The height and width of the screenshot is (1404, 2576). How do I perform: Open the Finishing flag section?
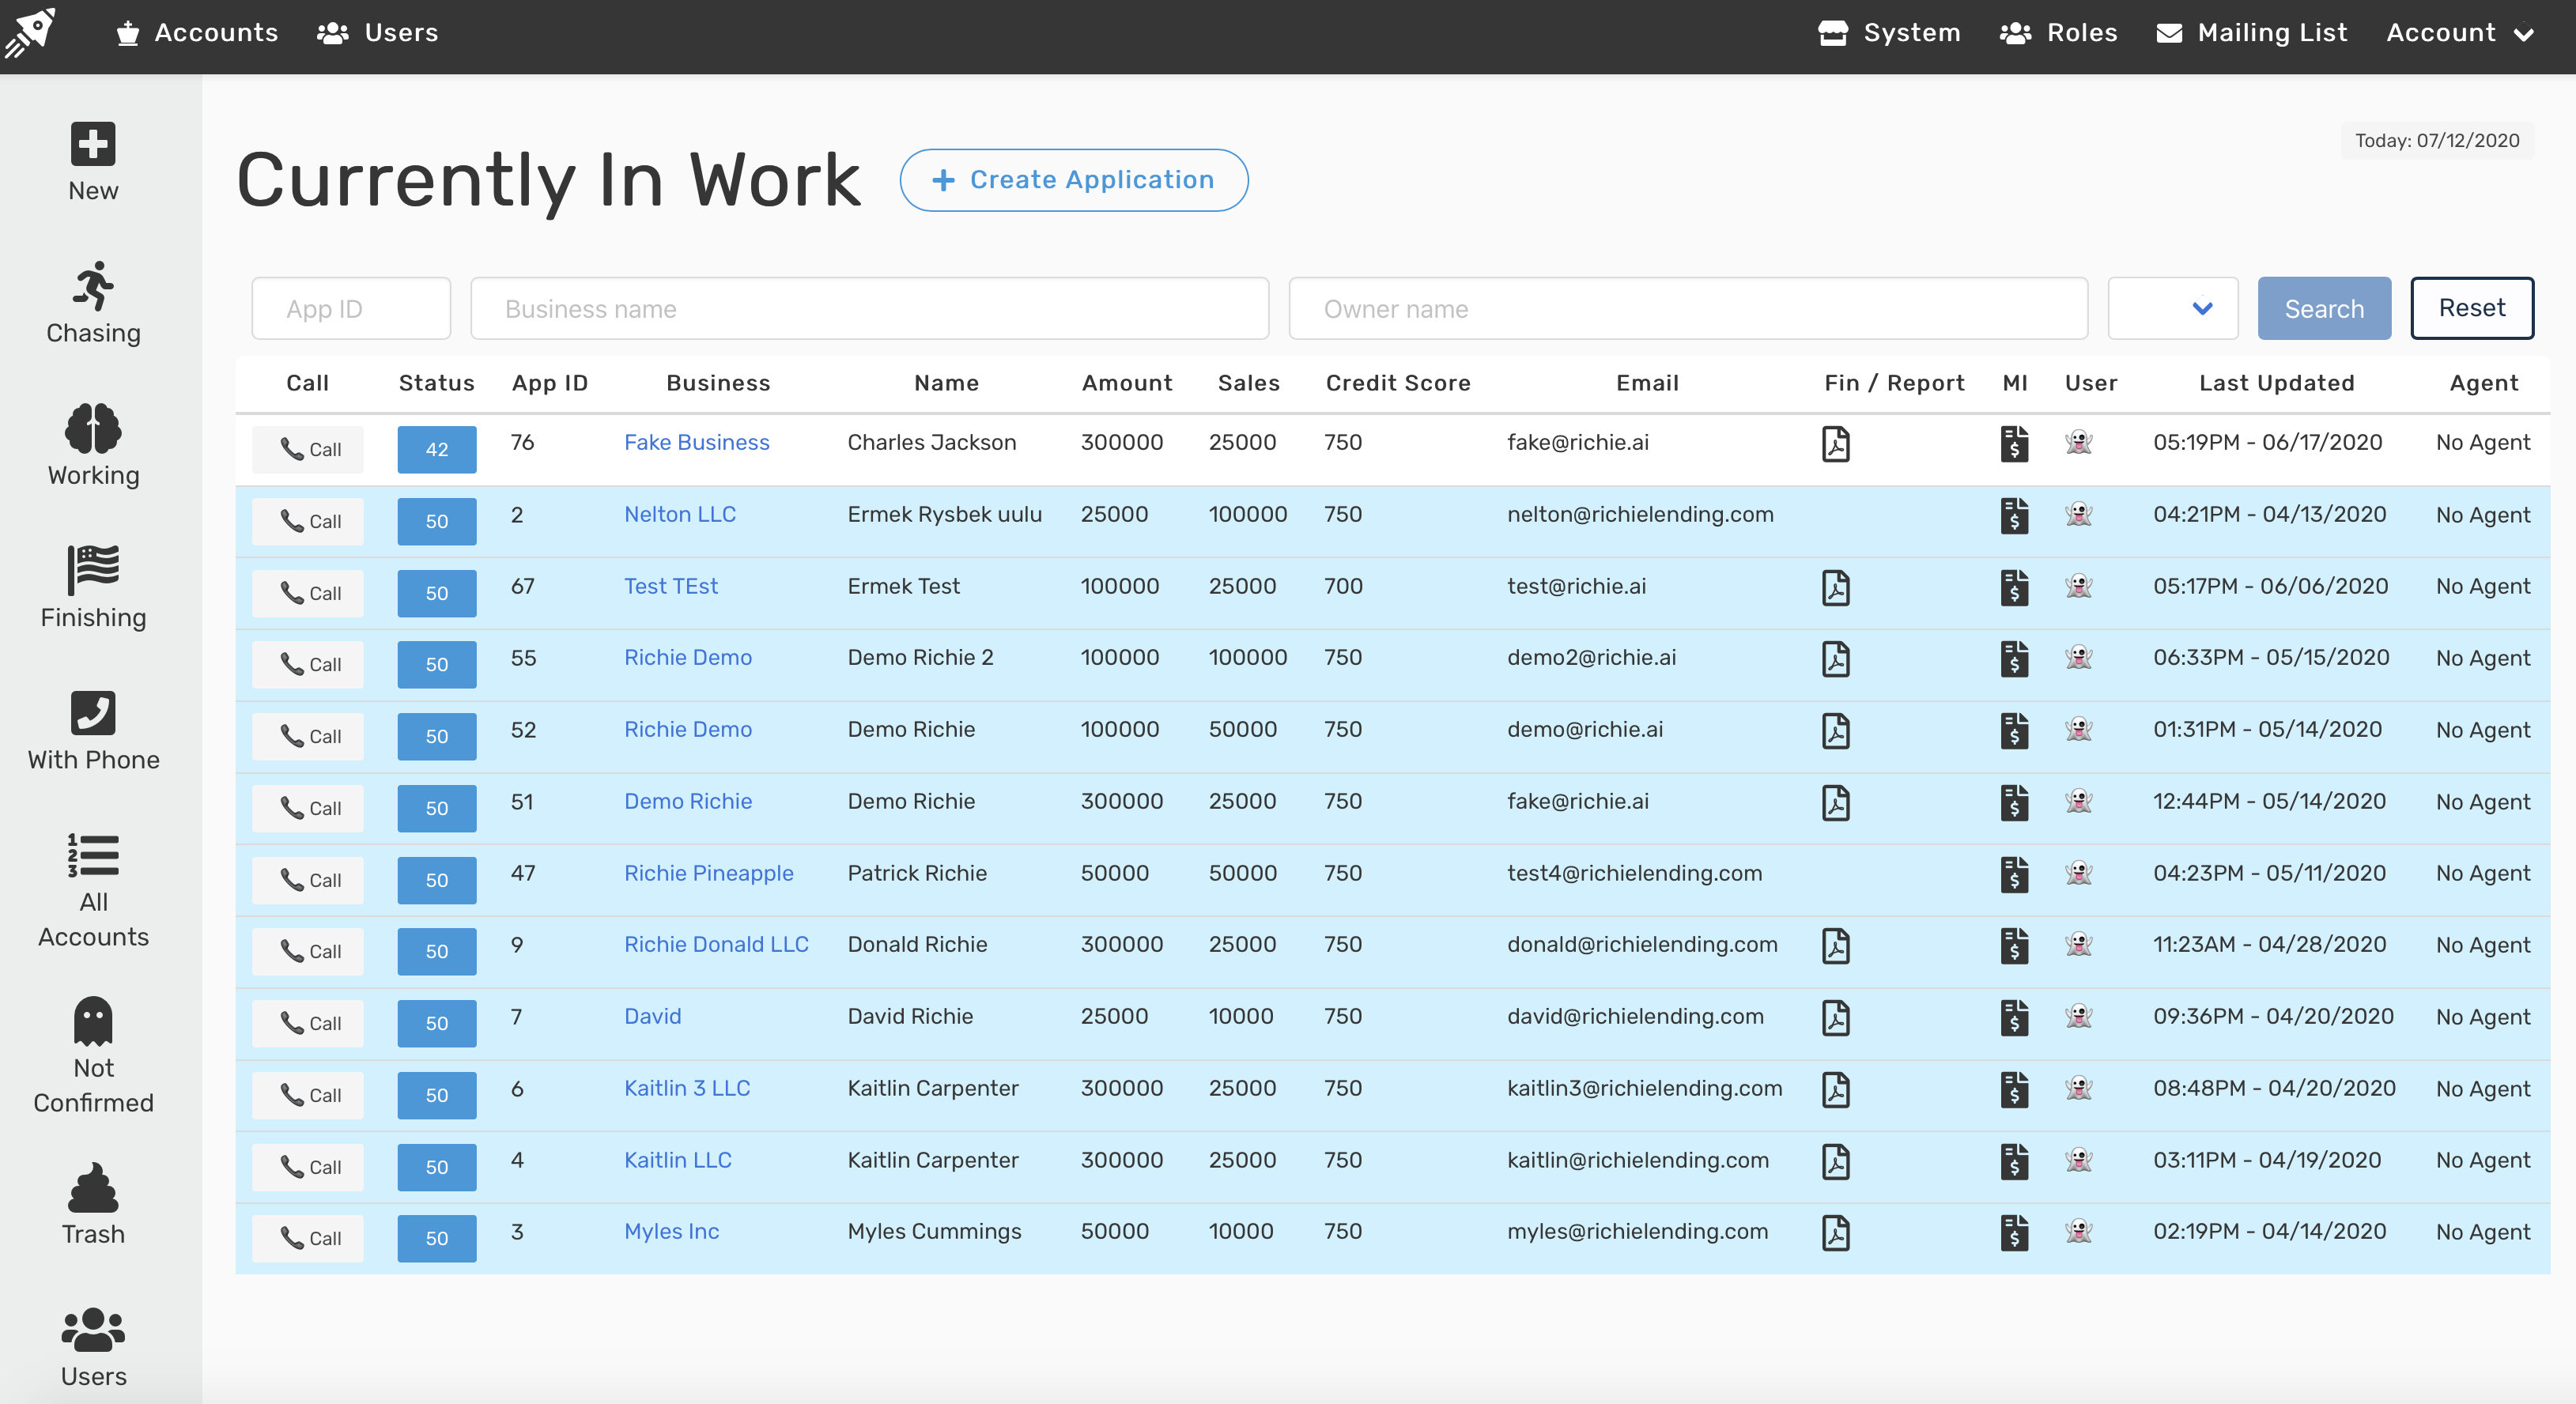coord(93,588)
